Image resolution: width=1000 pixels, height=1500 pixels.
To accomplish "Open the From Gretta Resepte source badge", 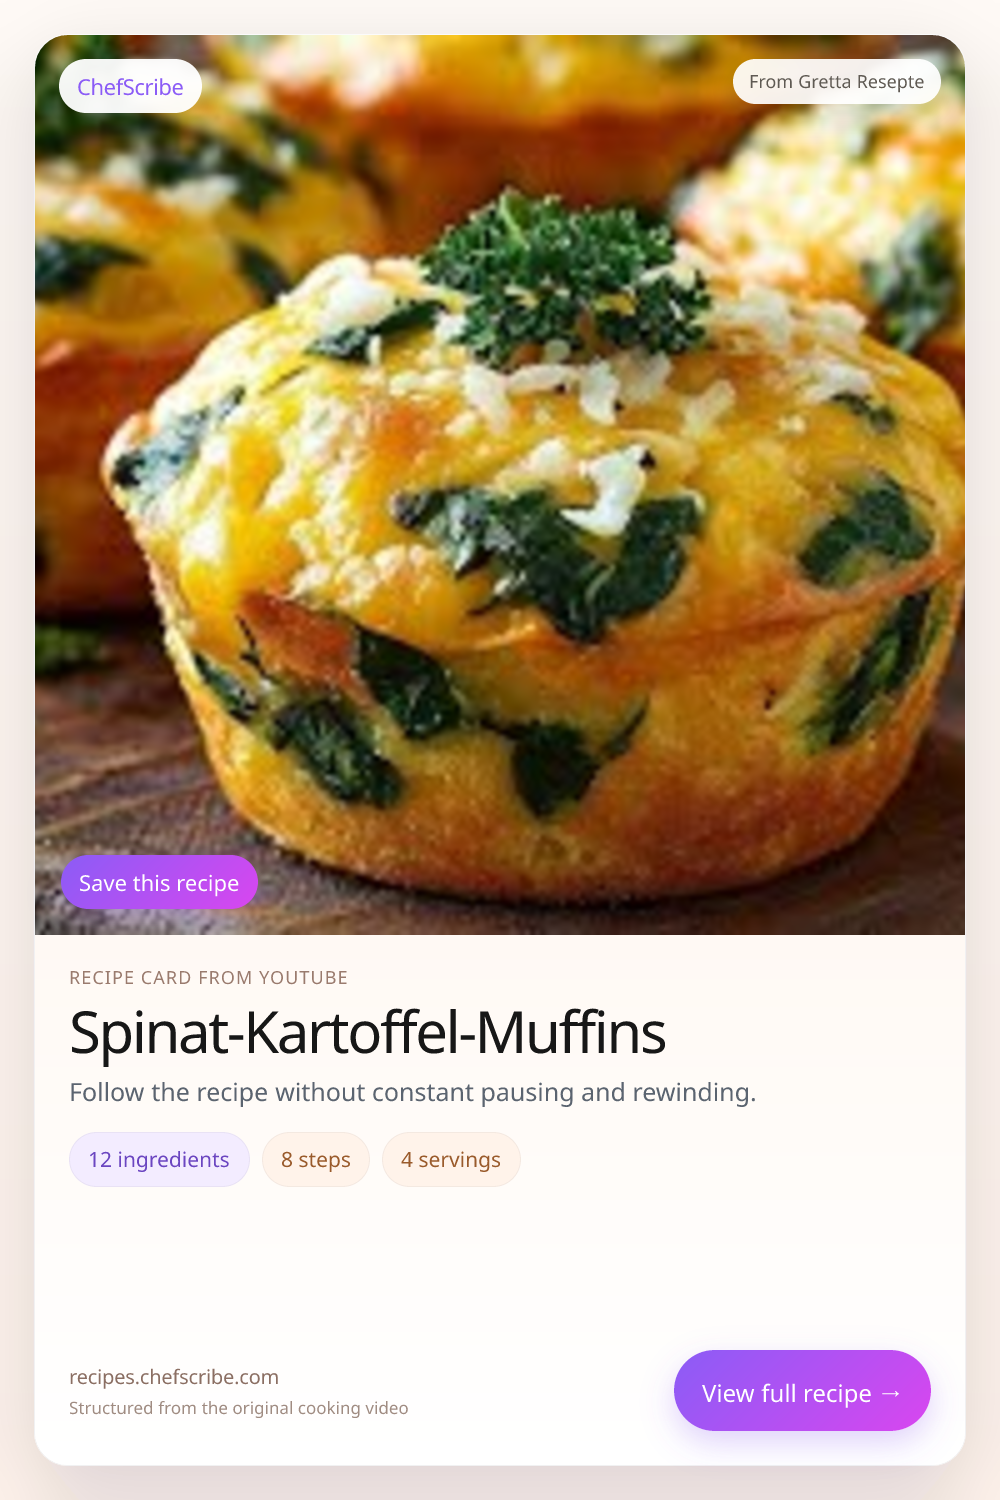I will 836,82.
